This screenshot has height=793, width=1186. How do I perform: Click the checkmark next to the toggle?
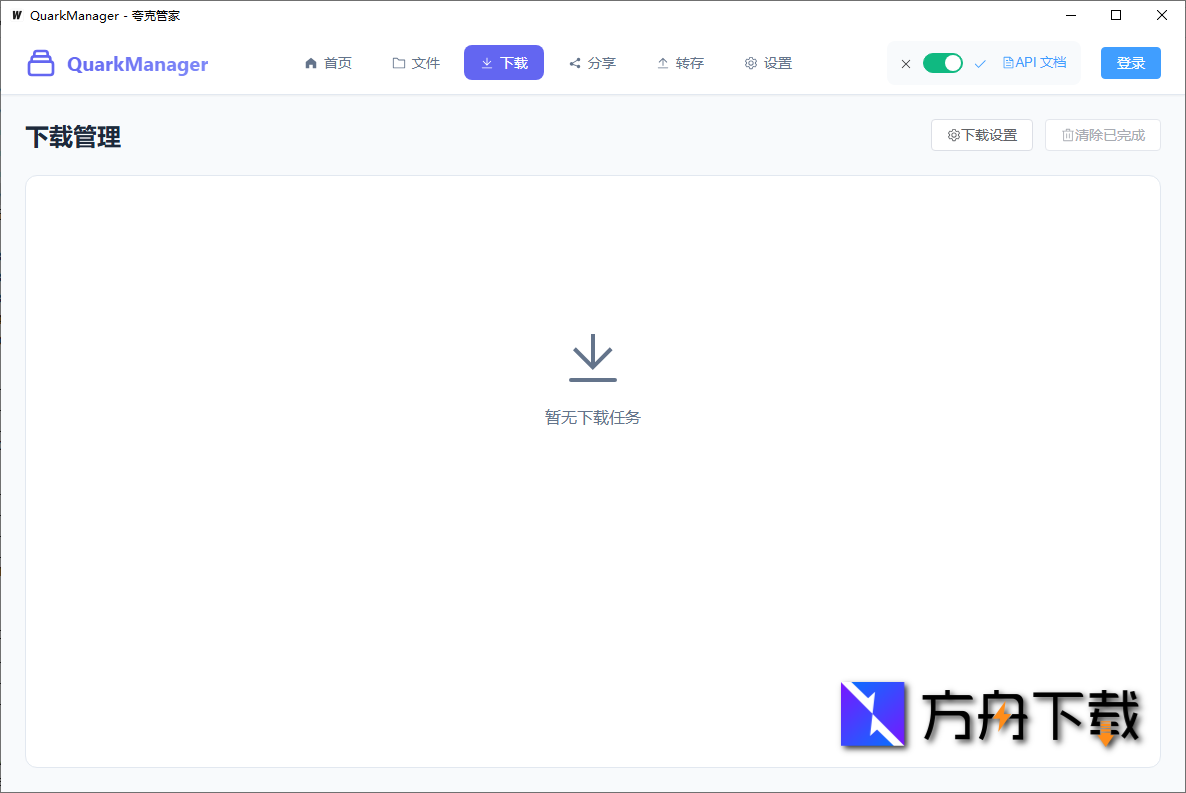(979, 62)
